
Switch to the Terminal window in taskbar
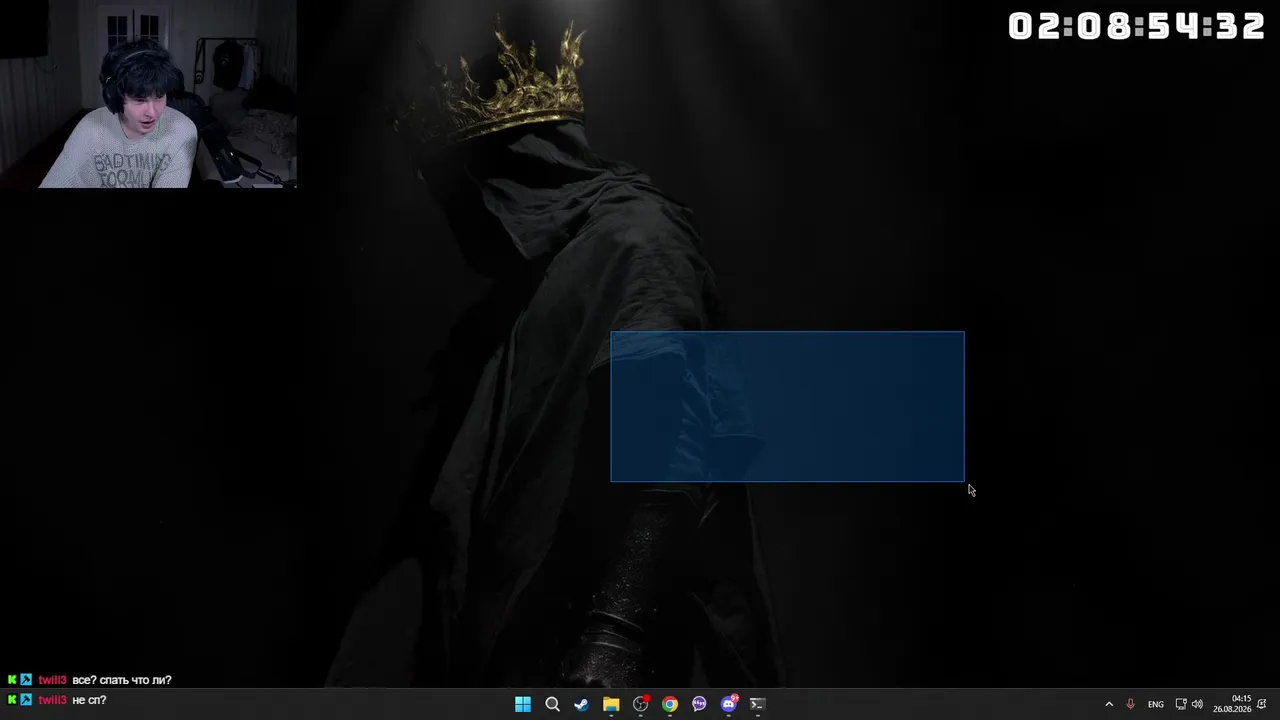[x=757, y=704]
